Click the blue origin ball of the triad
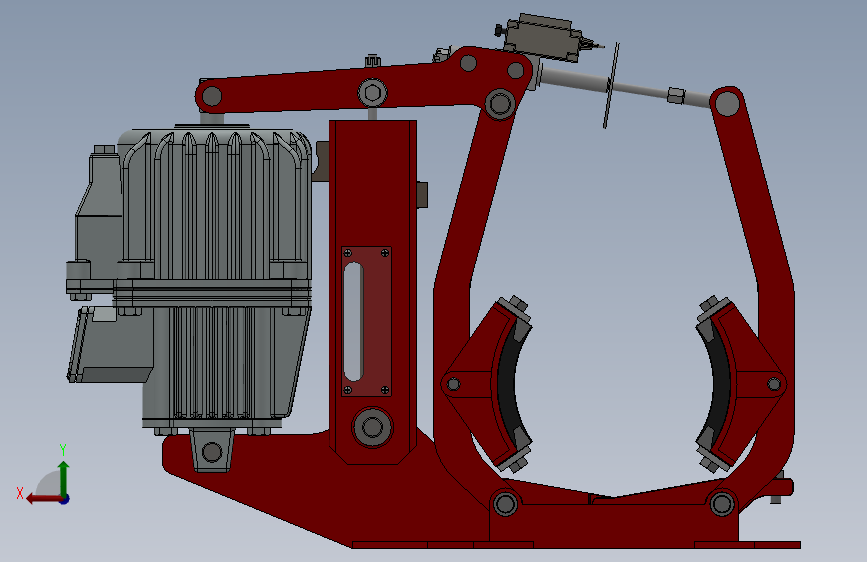867x562 pixels. point(65,499)
